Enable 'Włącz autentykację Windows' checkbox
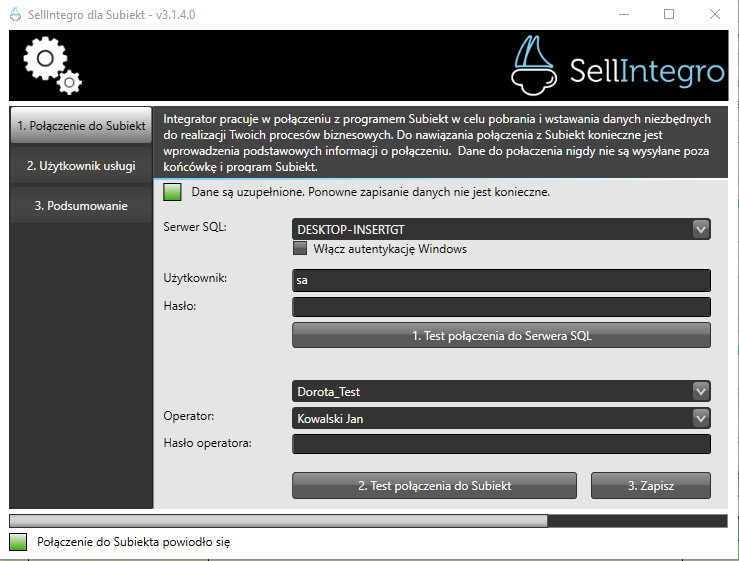 click(x=300, y=248)
